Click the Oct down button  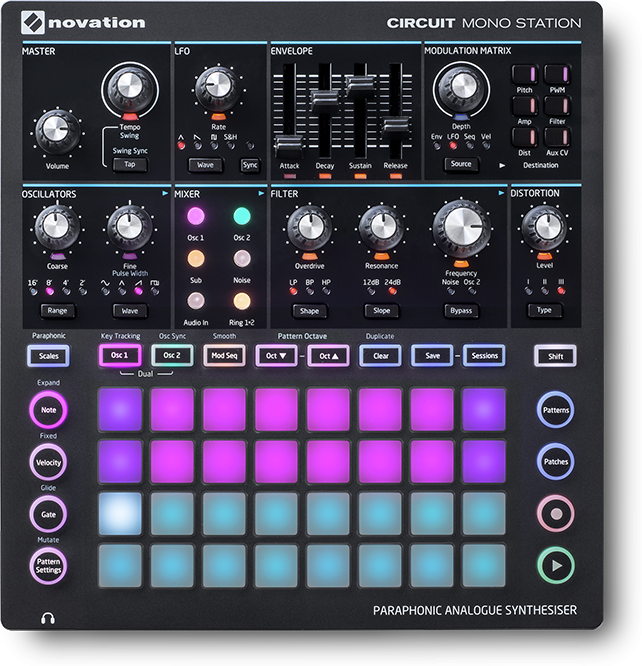276,356
